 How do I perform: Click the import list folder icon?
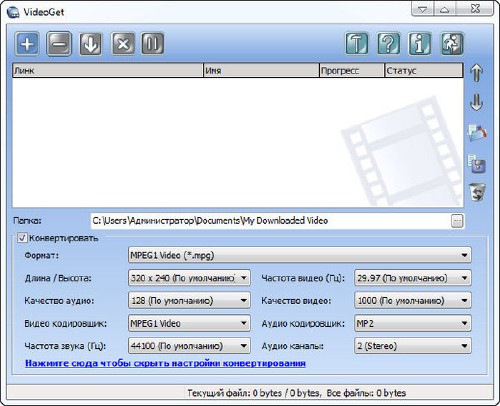click(477, 133)
